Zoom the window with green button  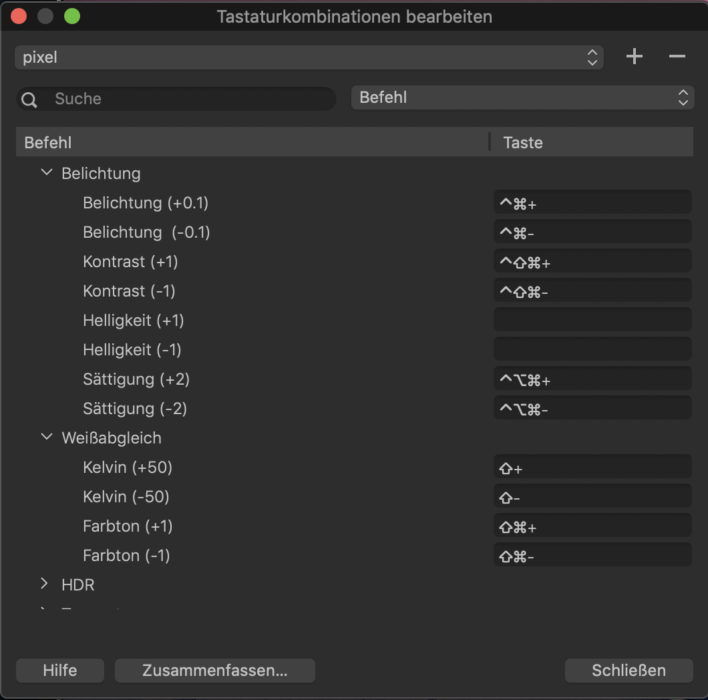tap(72, 16)
